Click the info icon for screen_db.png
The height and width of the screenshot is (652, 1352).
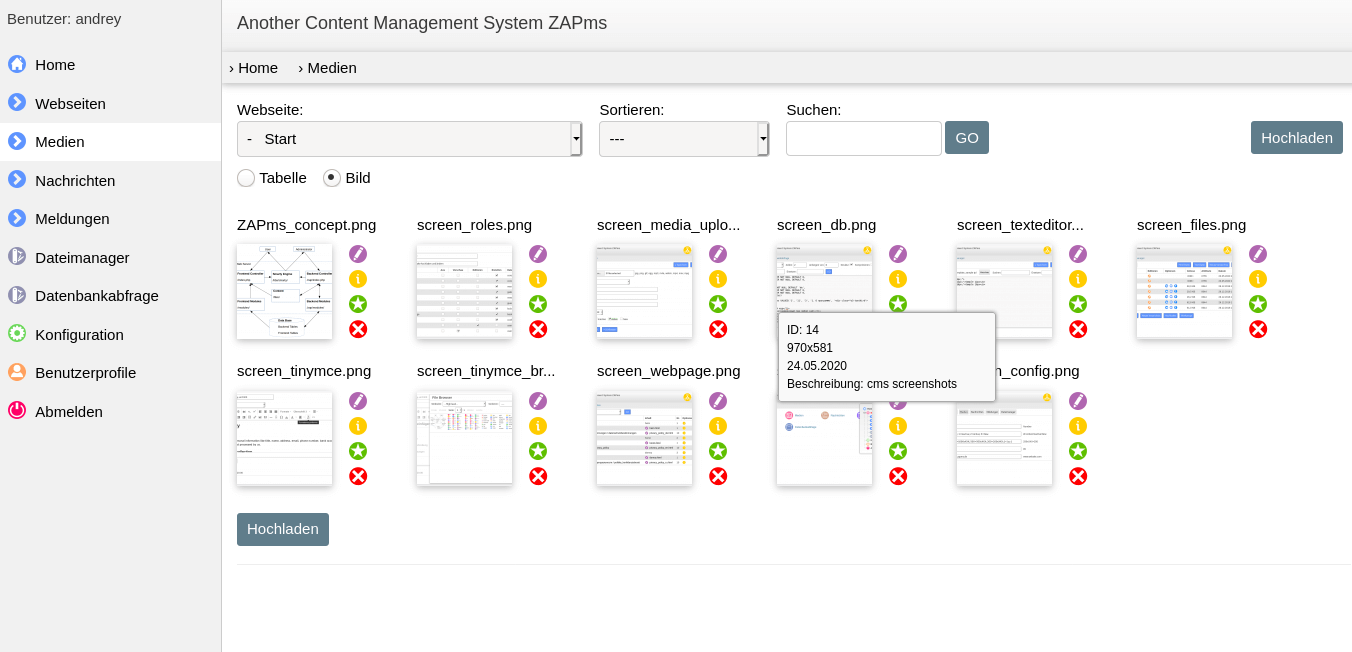tap(898, 279)
